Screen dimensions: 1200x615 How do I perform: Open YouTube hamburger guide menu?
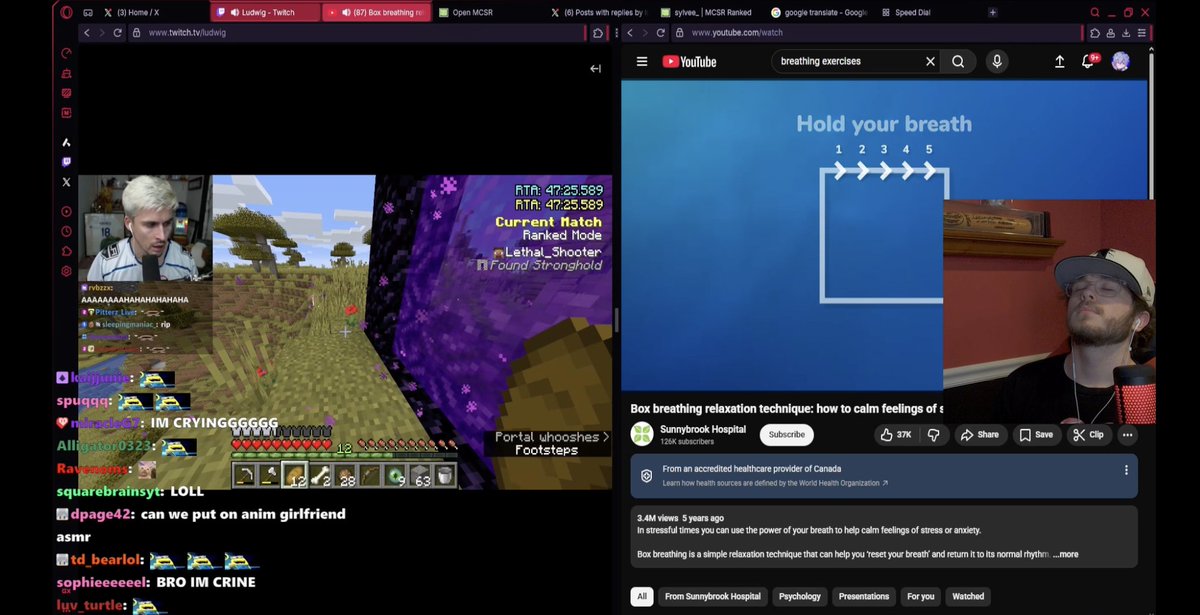(x=642, y=61)
